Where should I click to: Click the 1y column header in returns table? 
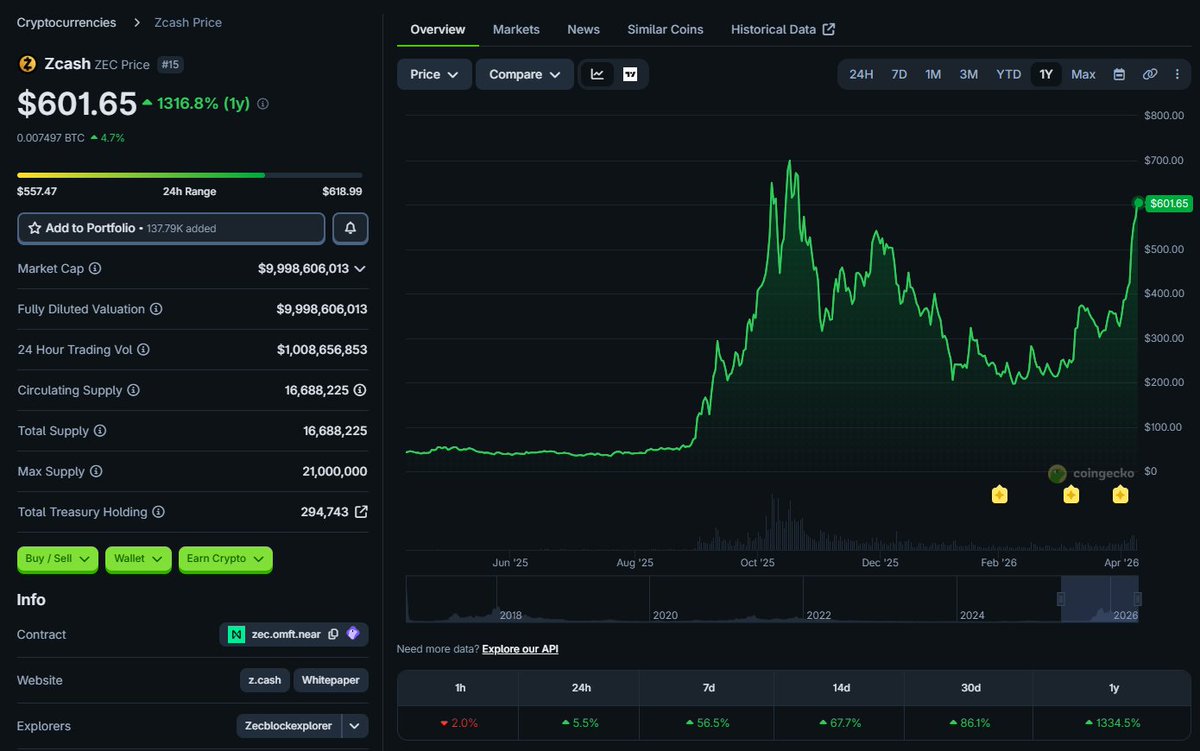click(x=1114, y=687)
